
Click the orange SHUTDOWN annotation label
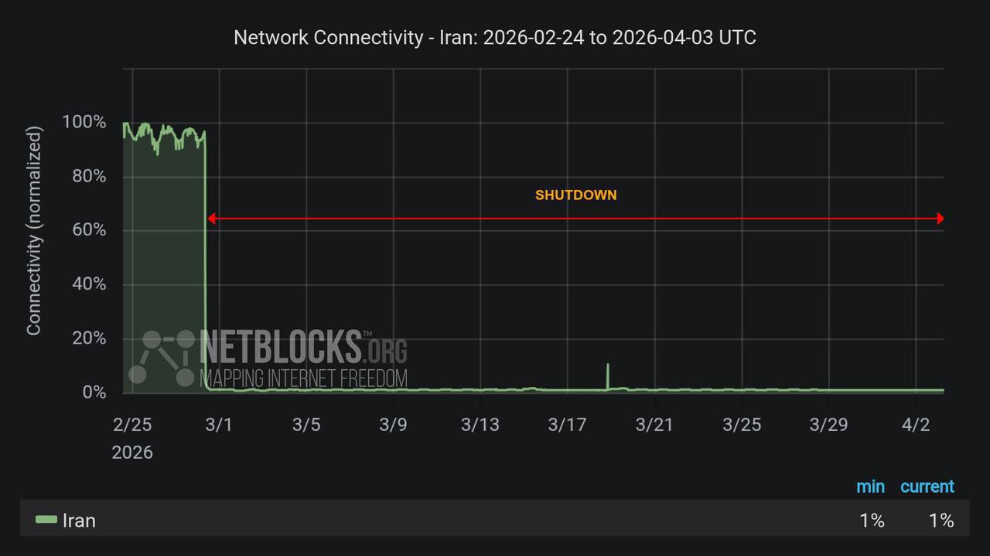point(576,195)
